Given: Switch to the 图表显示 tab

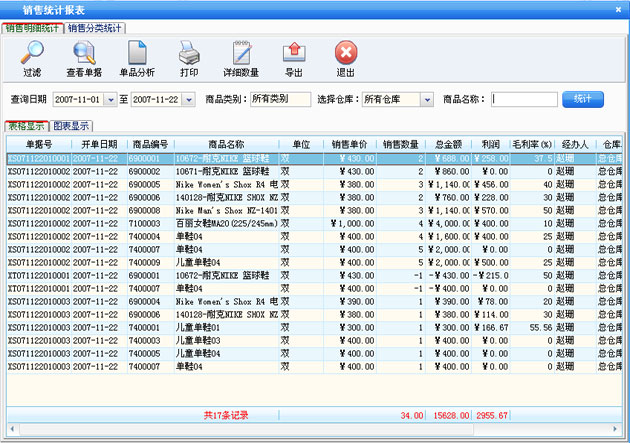Looking at the screenshot, I should 71,126.
